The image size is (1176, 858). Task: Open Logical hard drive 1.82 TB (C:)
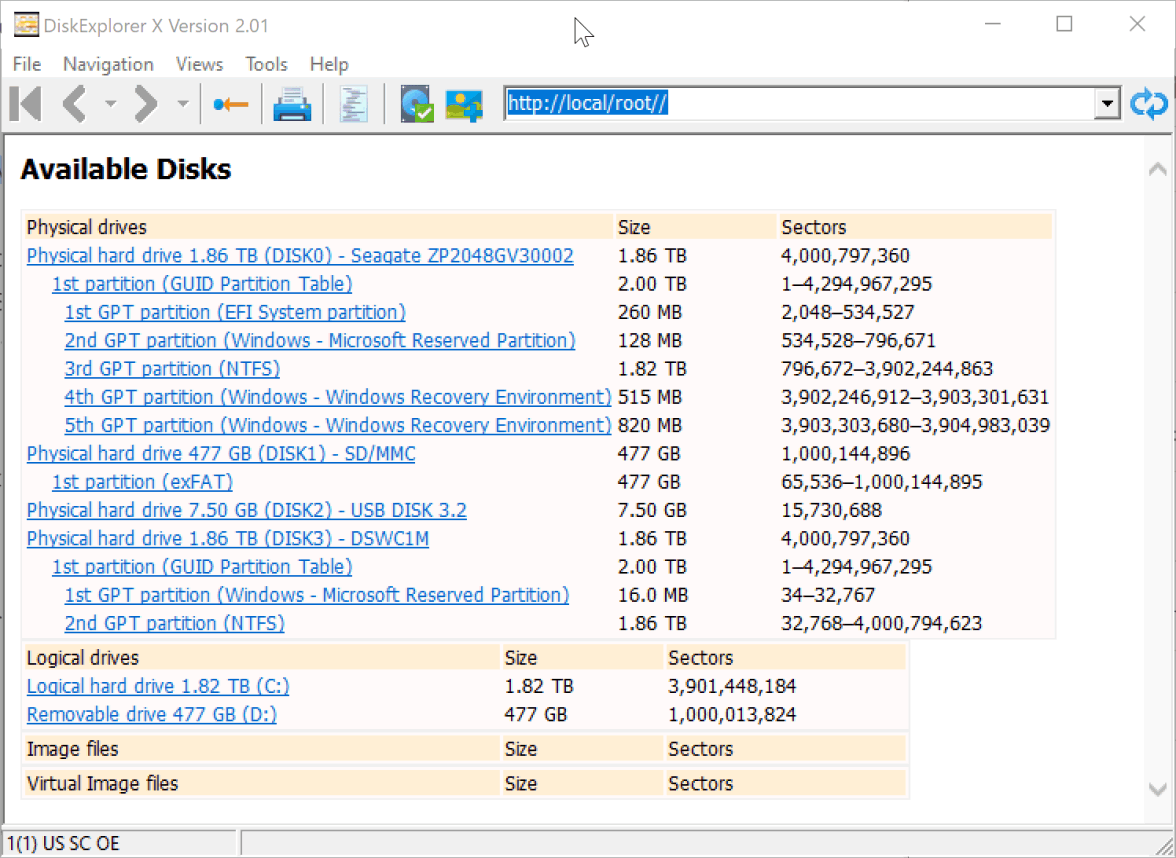(158, 687)
